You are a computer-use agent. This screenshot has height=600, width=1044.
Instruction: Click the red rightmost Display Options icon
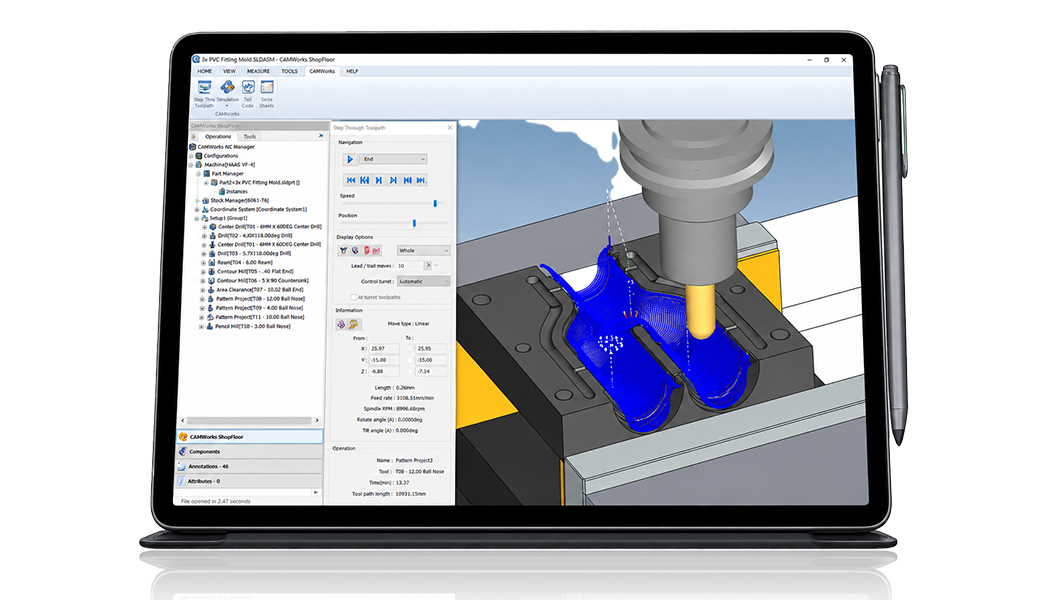(x=376, y=250)
